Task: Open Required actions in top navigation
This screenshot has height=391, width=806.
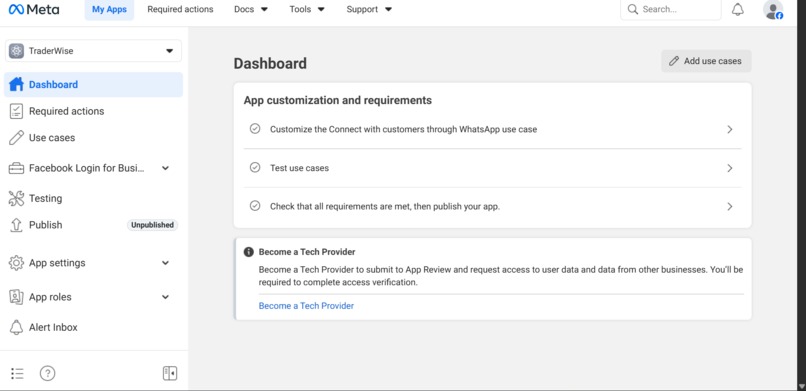Action: coord(180,9)
